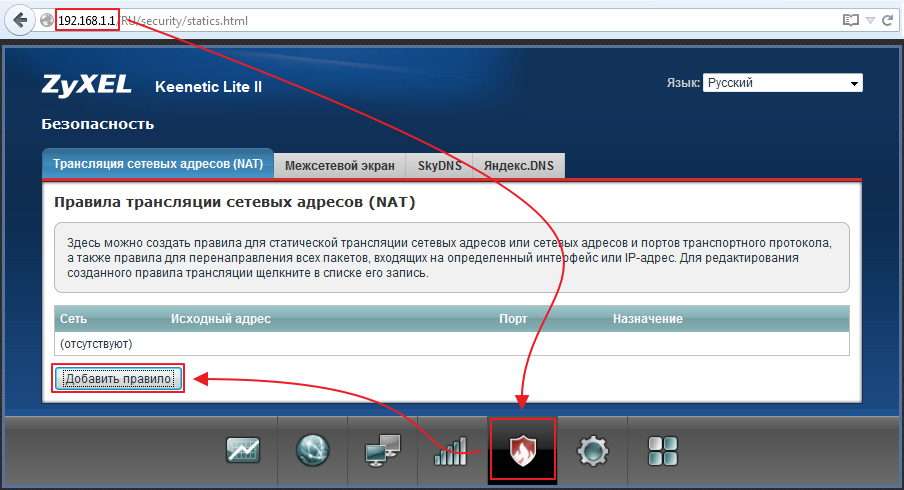Switch to the SkyDNS tab
Image resolution: width=904 pixels, height=490 pixels.
pyautogui.click(x=439, y=165)
